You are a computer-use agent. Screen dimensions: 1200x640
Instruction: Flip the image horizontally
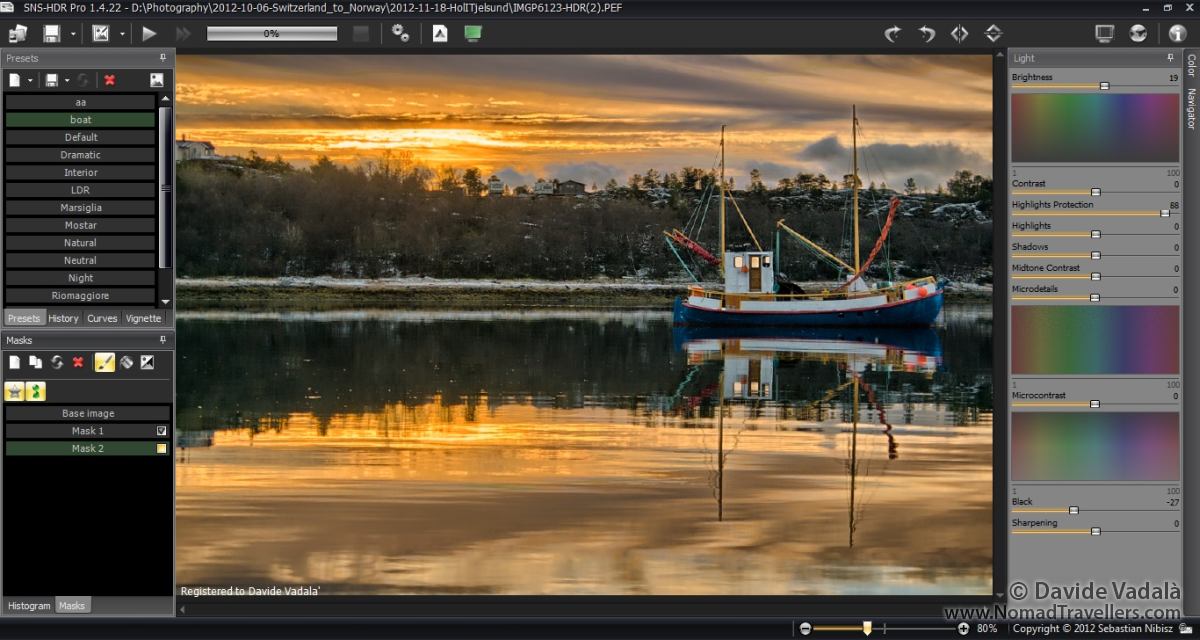959,33
